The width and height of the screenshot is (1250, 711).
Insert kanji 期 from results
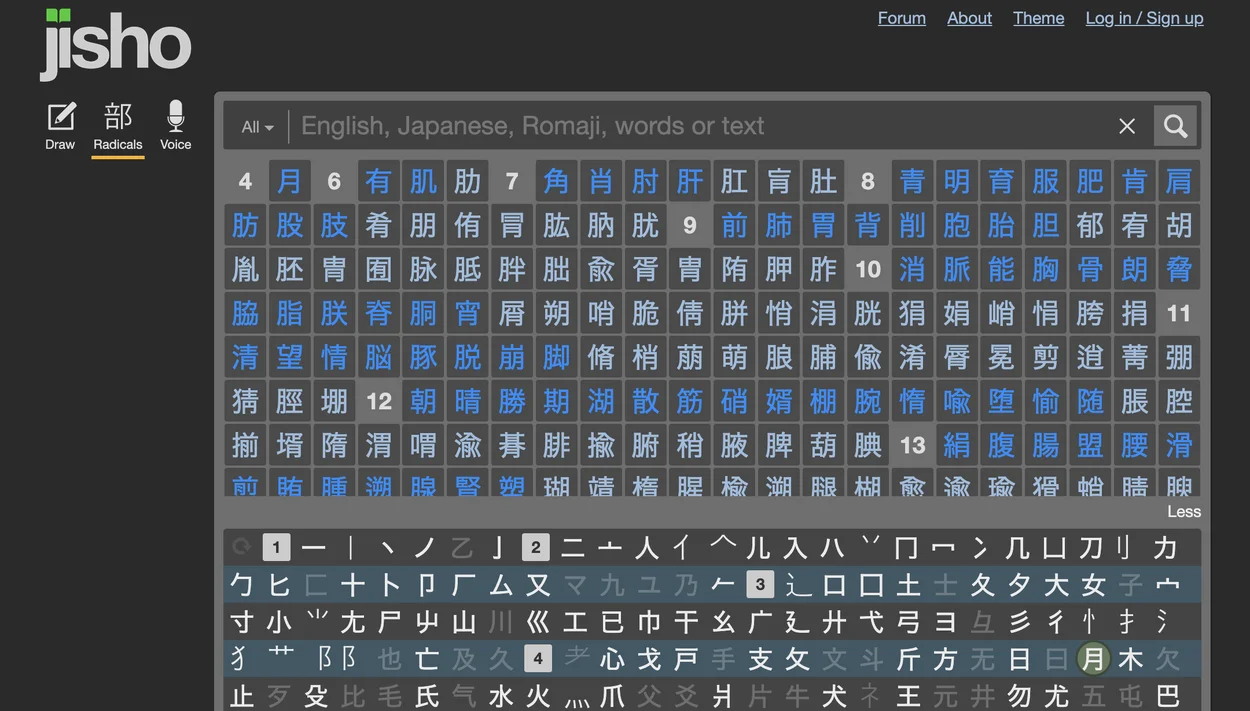pyautogui.click(x=556, y=401)
